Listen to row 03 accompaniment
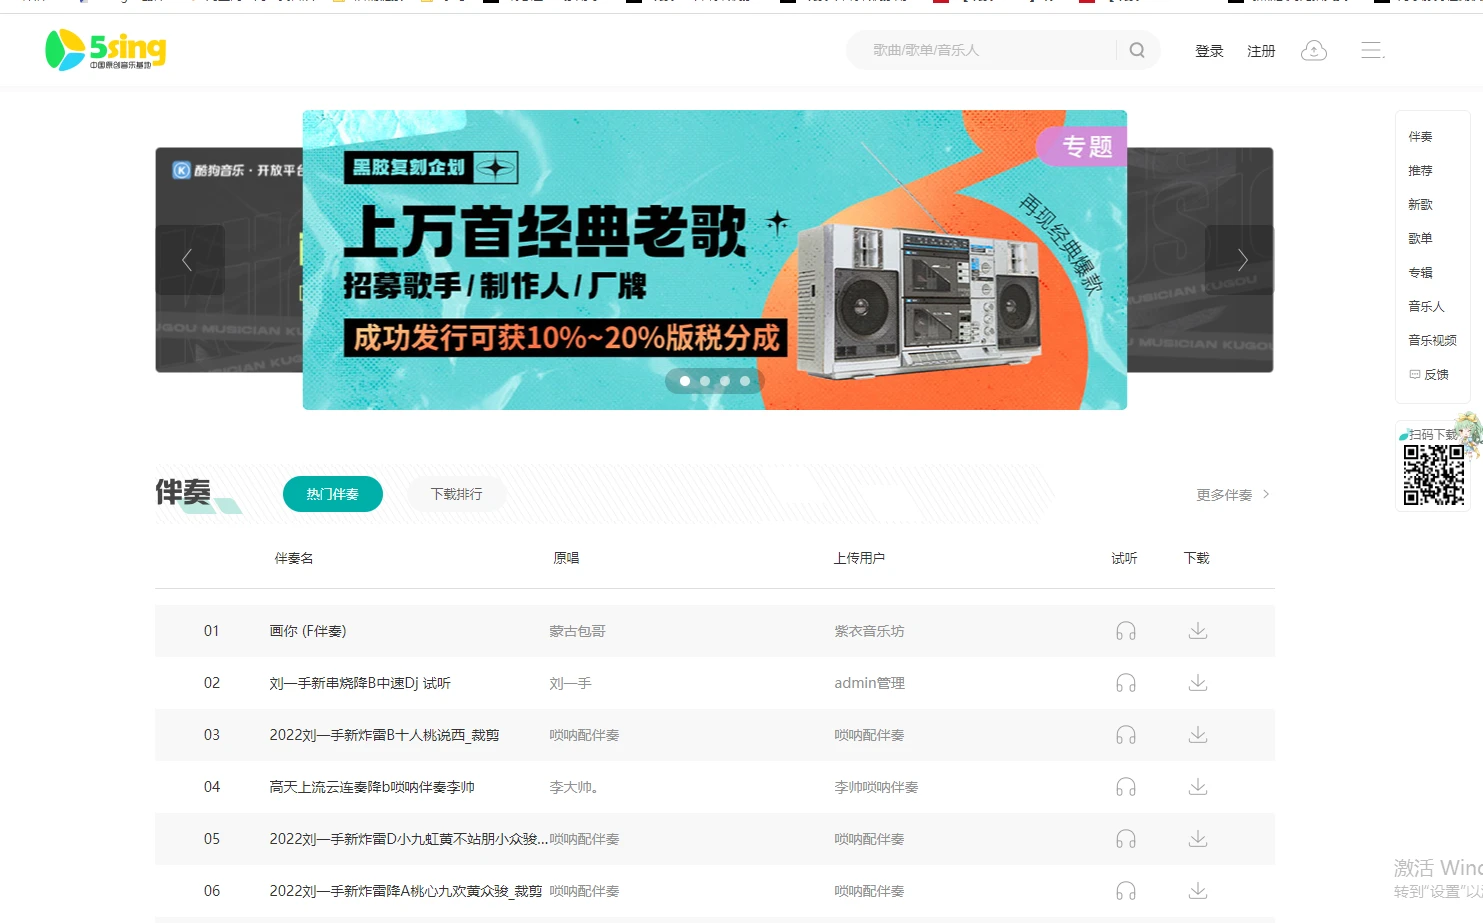The width and height of the screenshot is (1483, 923). pos(1126,735)
